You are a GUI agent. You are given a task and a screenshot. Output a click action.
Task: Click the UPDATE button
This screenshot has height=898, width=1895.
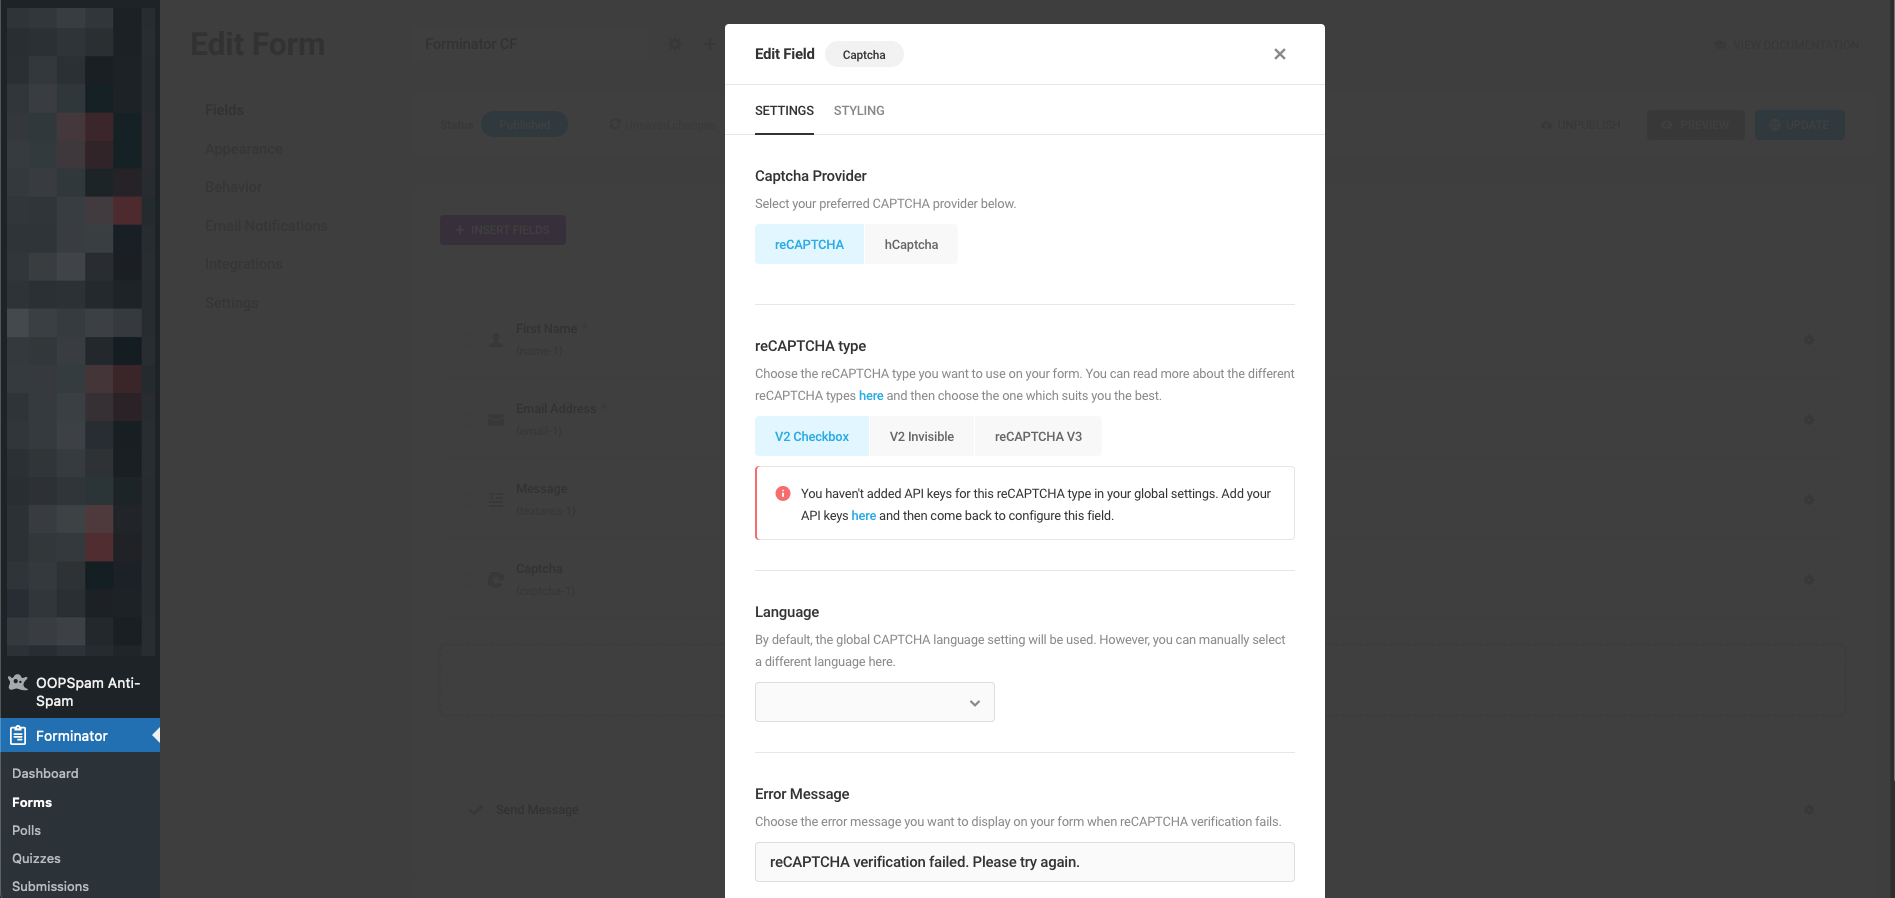[x=1800, y=125]
